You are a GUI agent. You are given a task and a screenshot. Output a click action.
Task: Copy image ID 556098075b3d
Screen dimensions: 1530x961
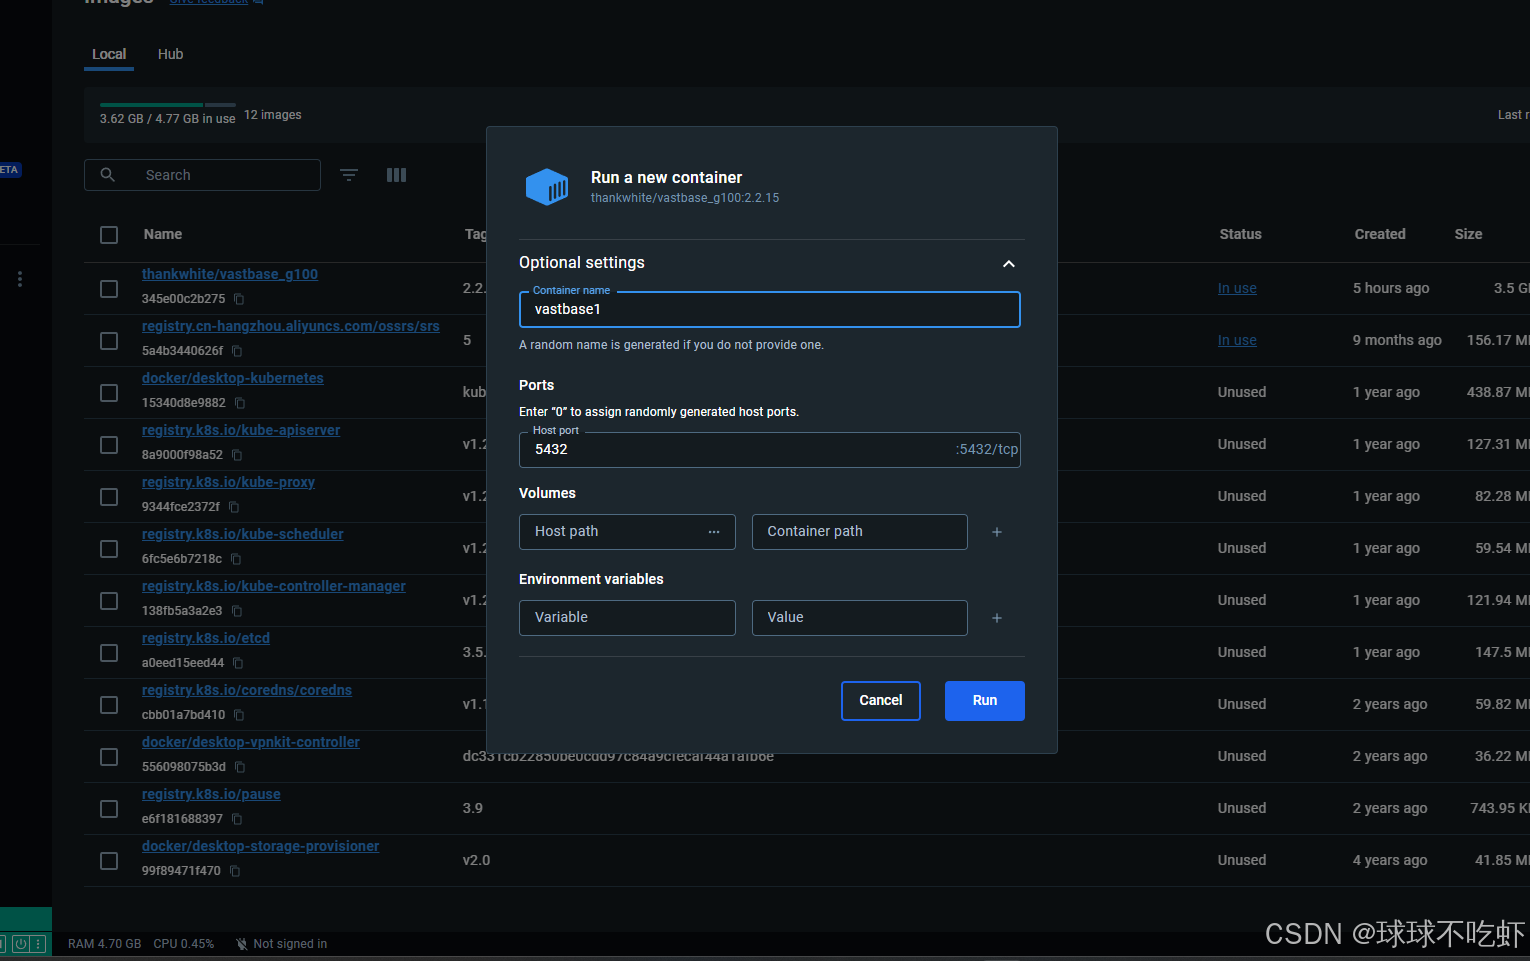click(x=240, y=767)
